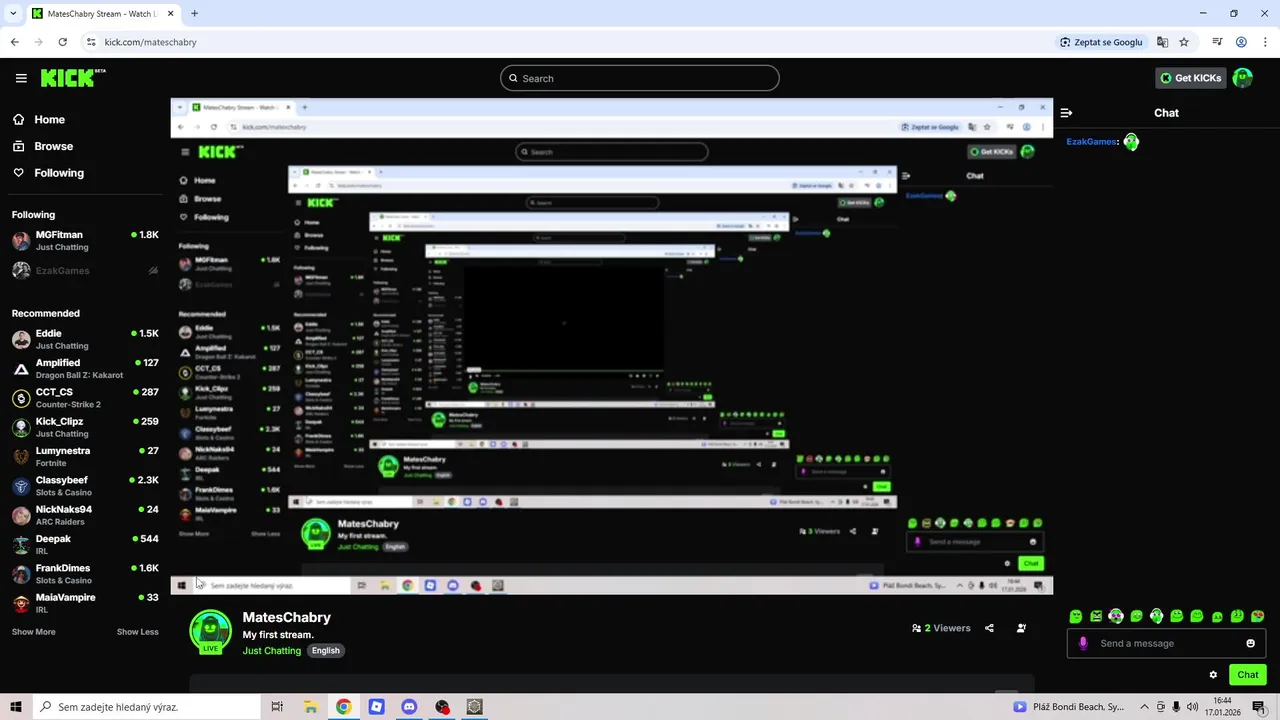Viewport: 1280px width, 720px height.
Task: Open Lumynestra channel
Action: click(85, 457)
